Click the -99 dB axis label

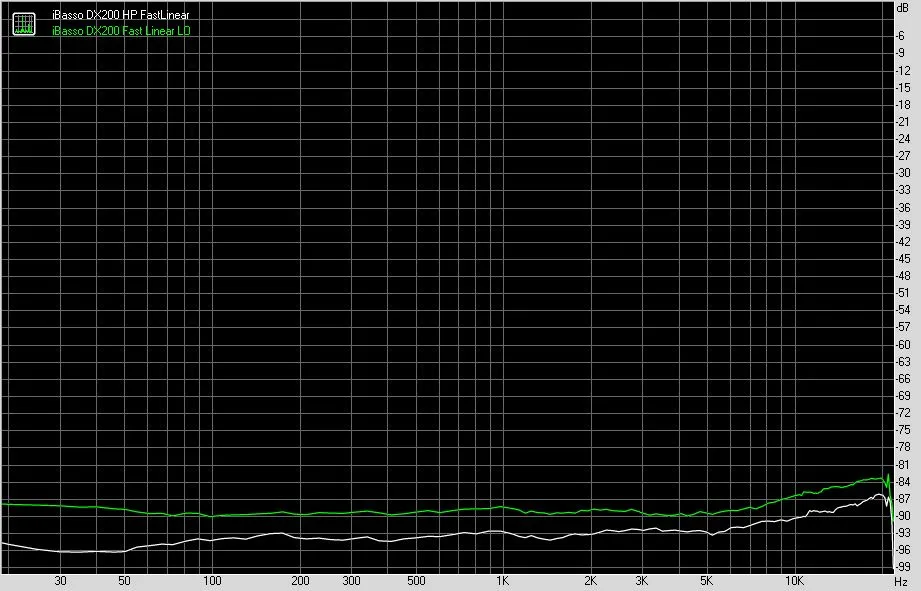pyautogui.click(x=903, y=567)
